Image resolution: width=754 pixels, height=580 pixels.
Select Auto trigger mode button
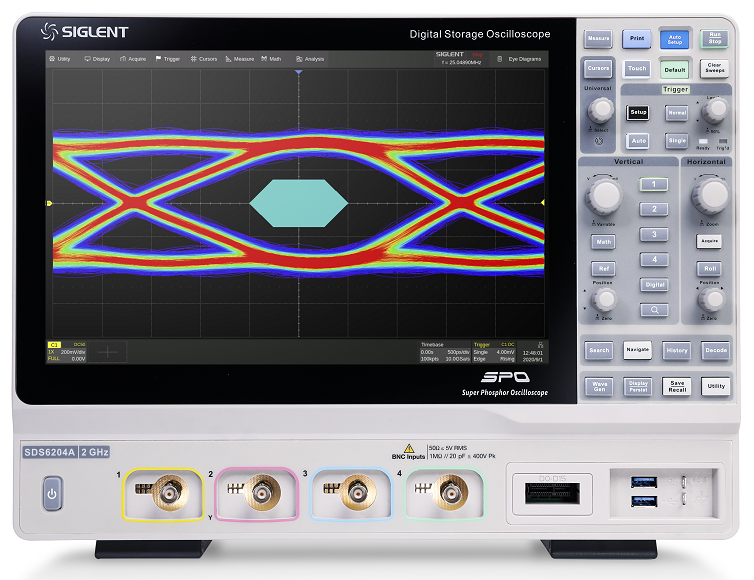tap(638, 141)
